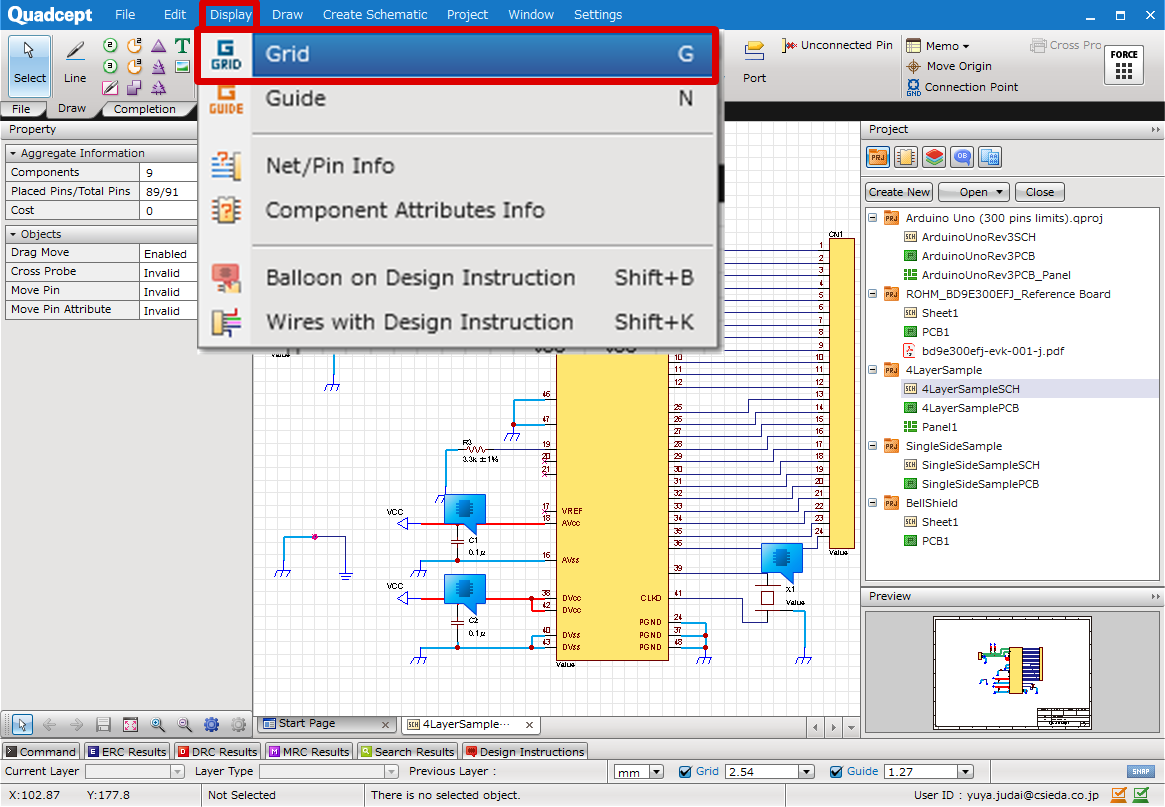
Task: Select the Text tool icon
Action: (x=182, y=46)
